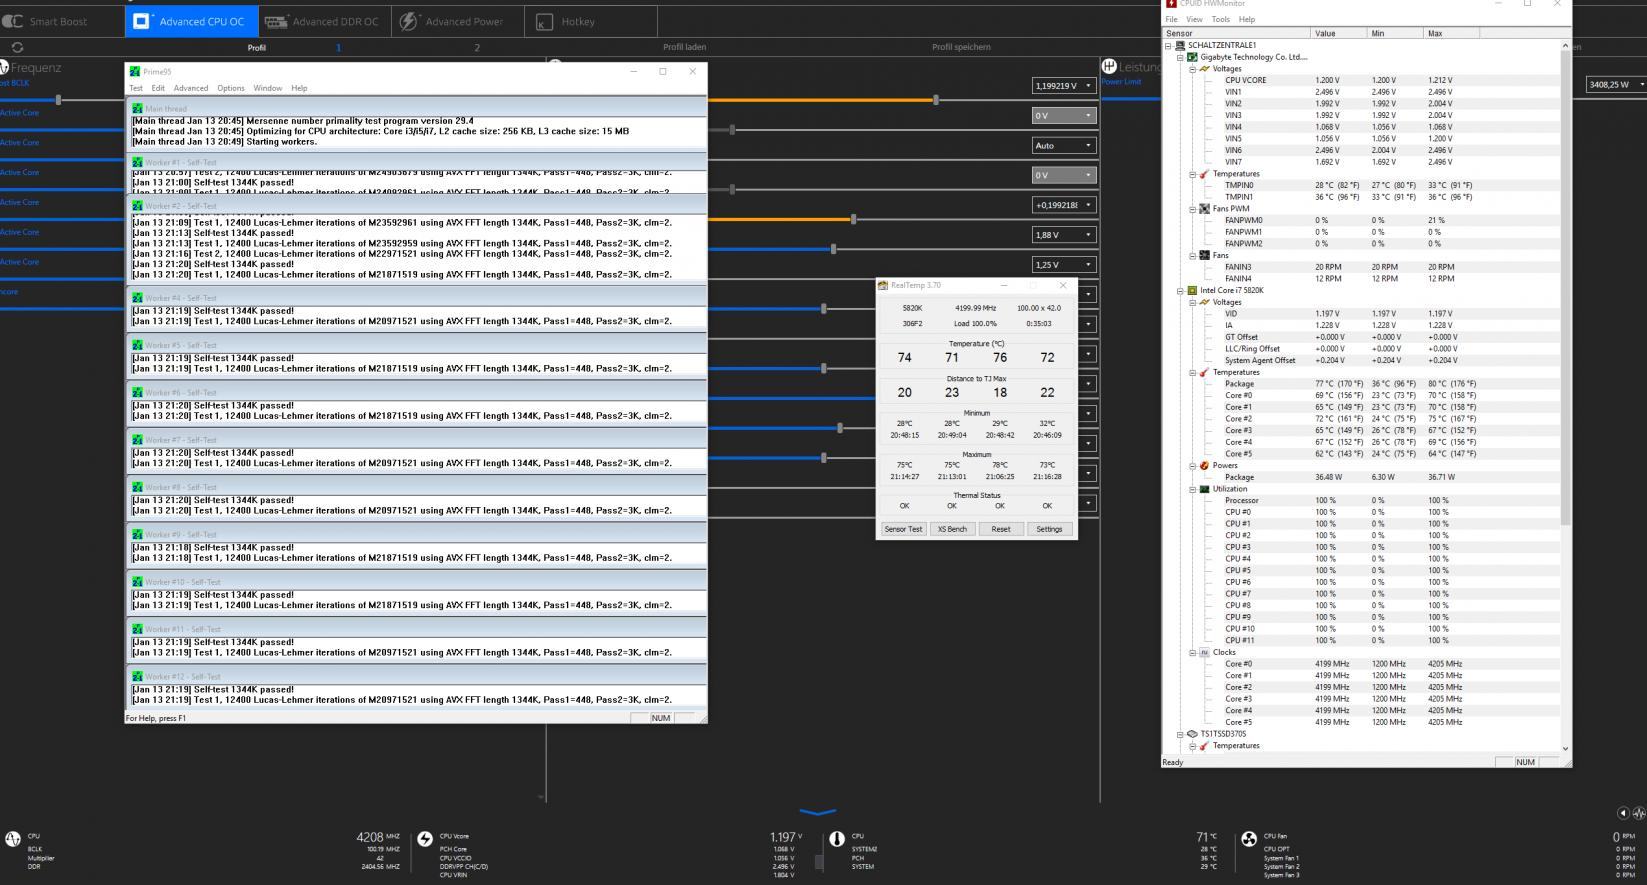Click the drive icon beside TS1TSSD370S
This screenshot has width=1647, height=885.
click(1192, 734)
